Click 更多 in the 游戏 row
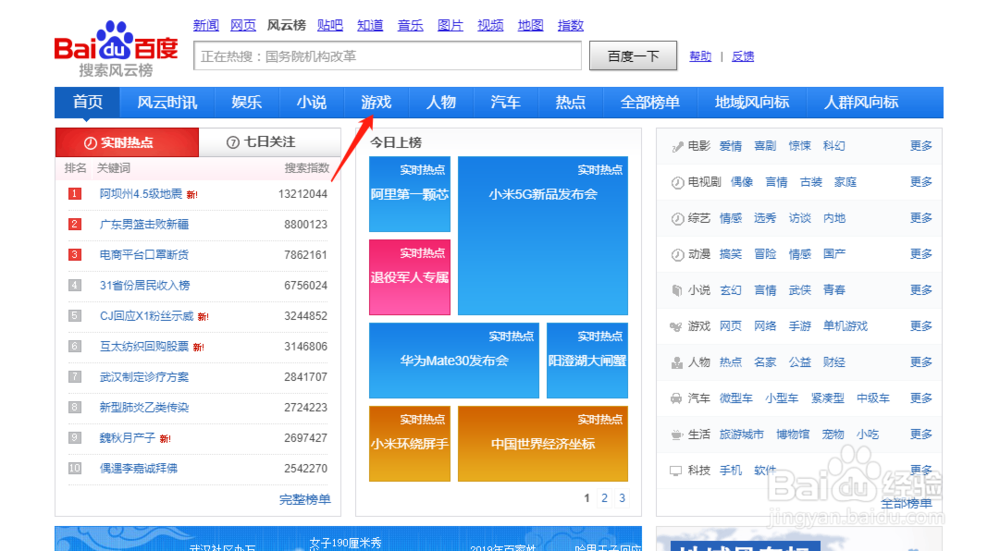 (x=921, y=327)
